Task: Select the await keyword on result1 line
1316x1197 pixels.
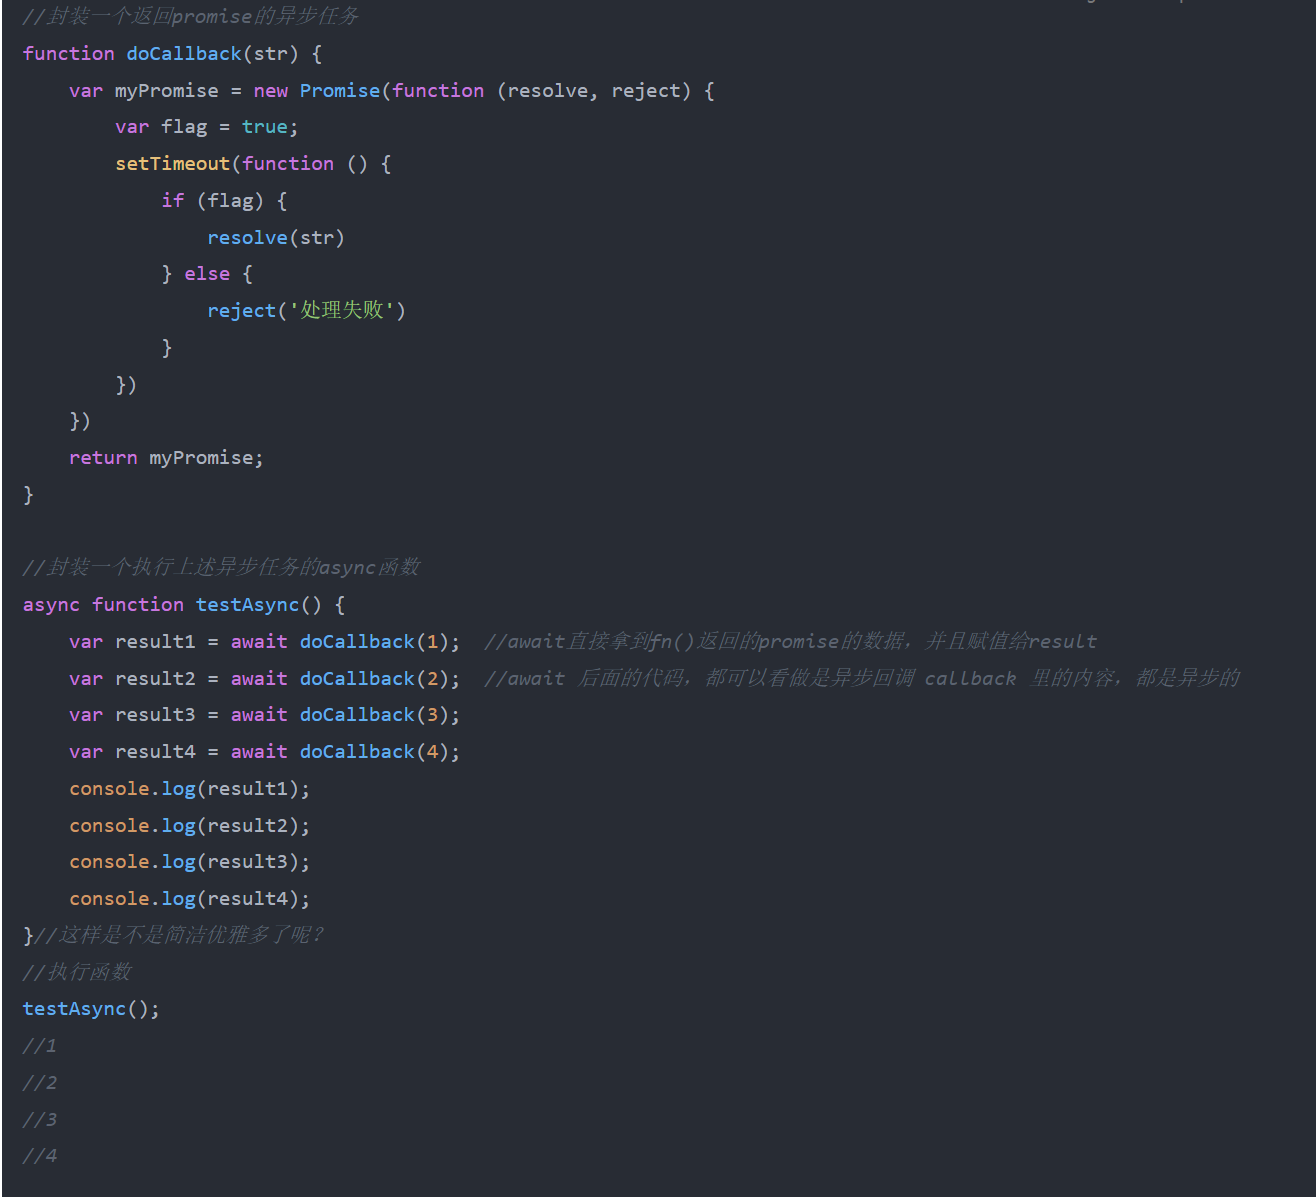Action: [259, 641]
